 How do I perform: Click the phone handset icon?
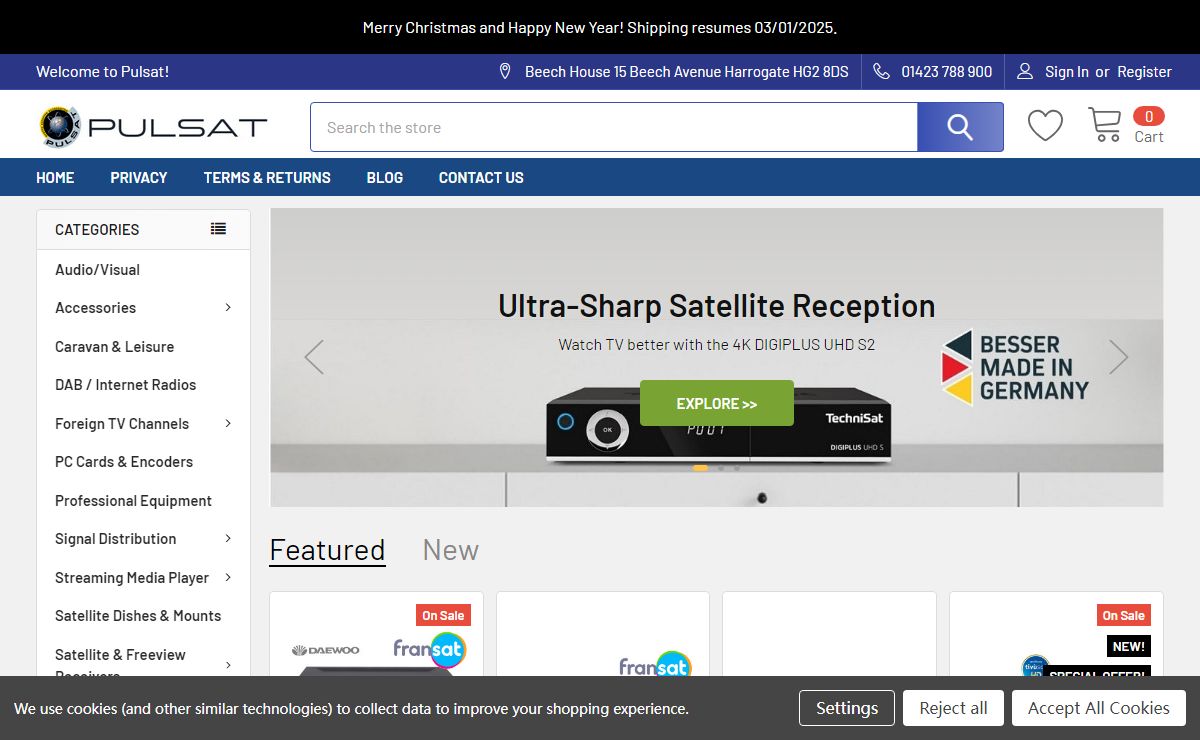click(x=881, y=71)
